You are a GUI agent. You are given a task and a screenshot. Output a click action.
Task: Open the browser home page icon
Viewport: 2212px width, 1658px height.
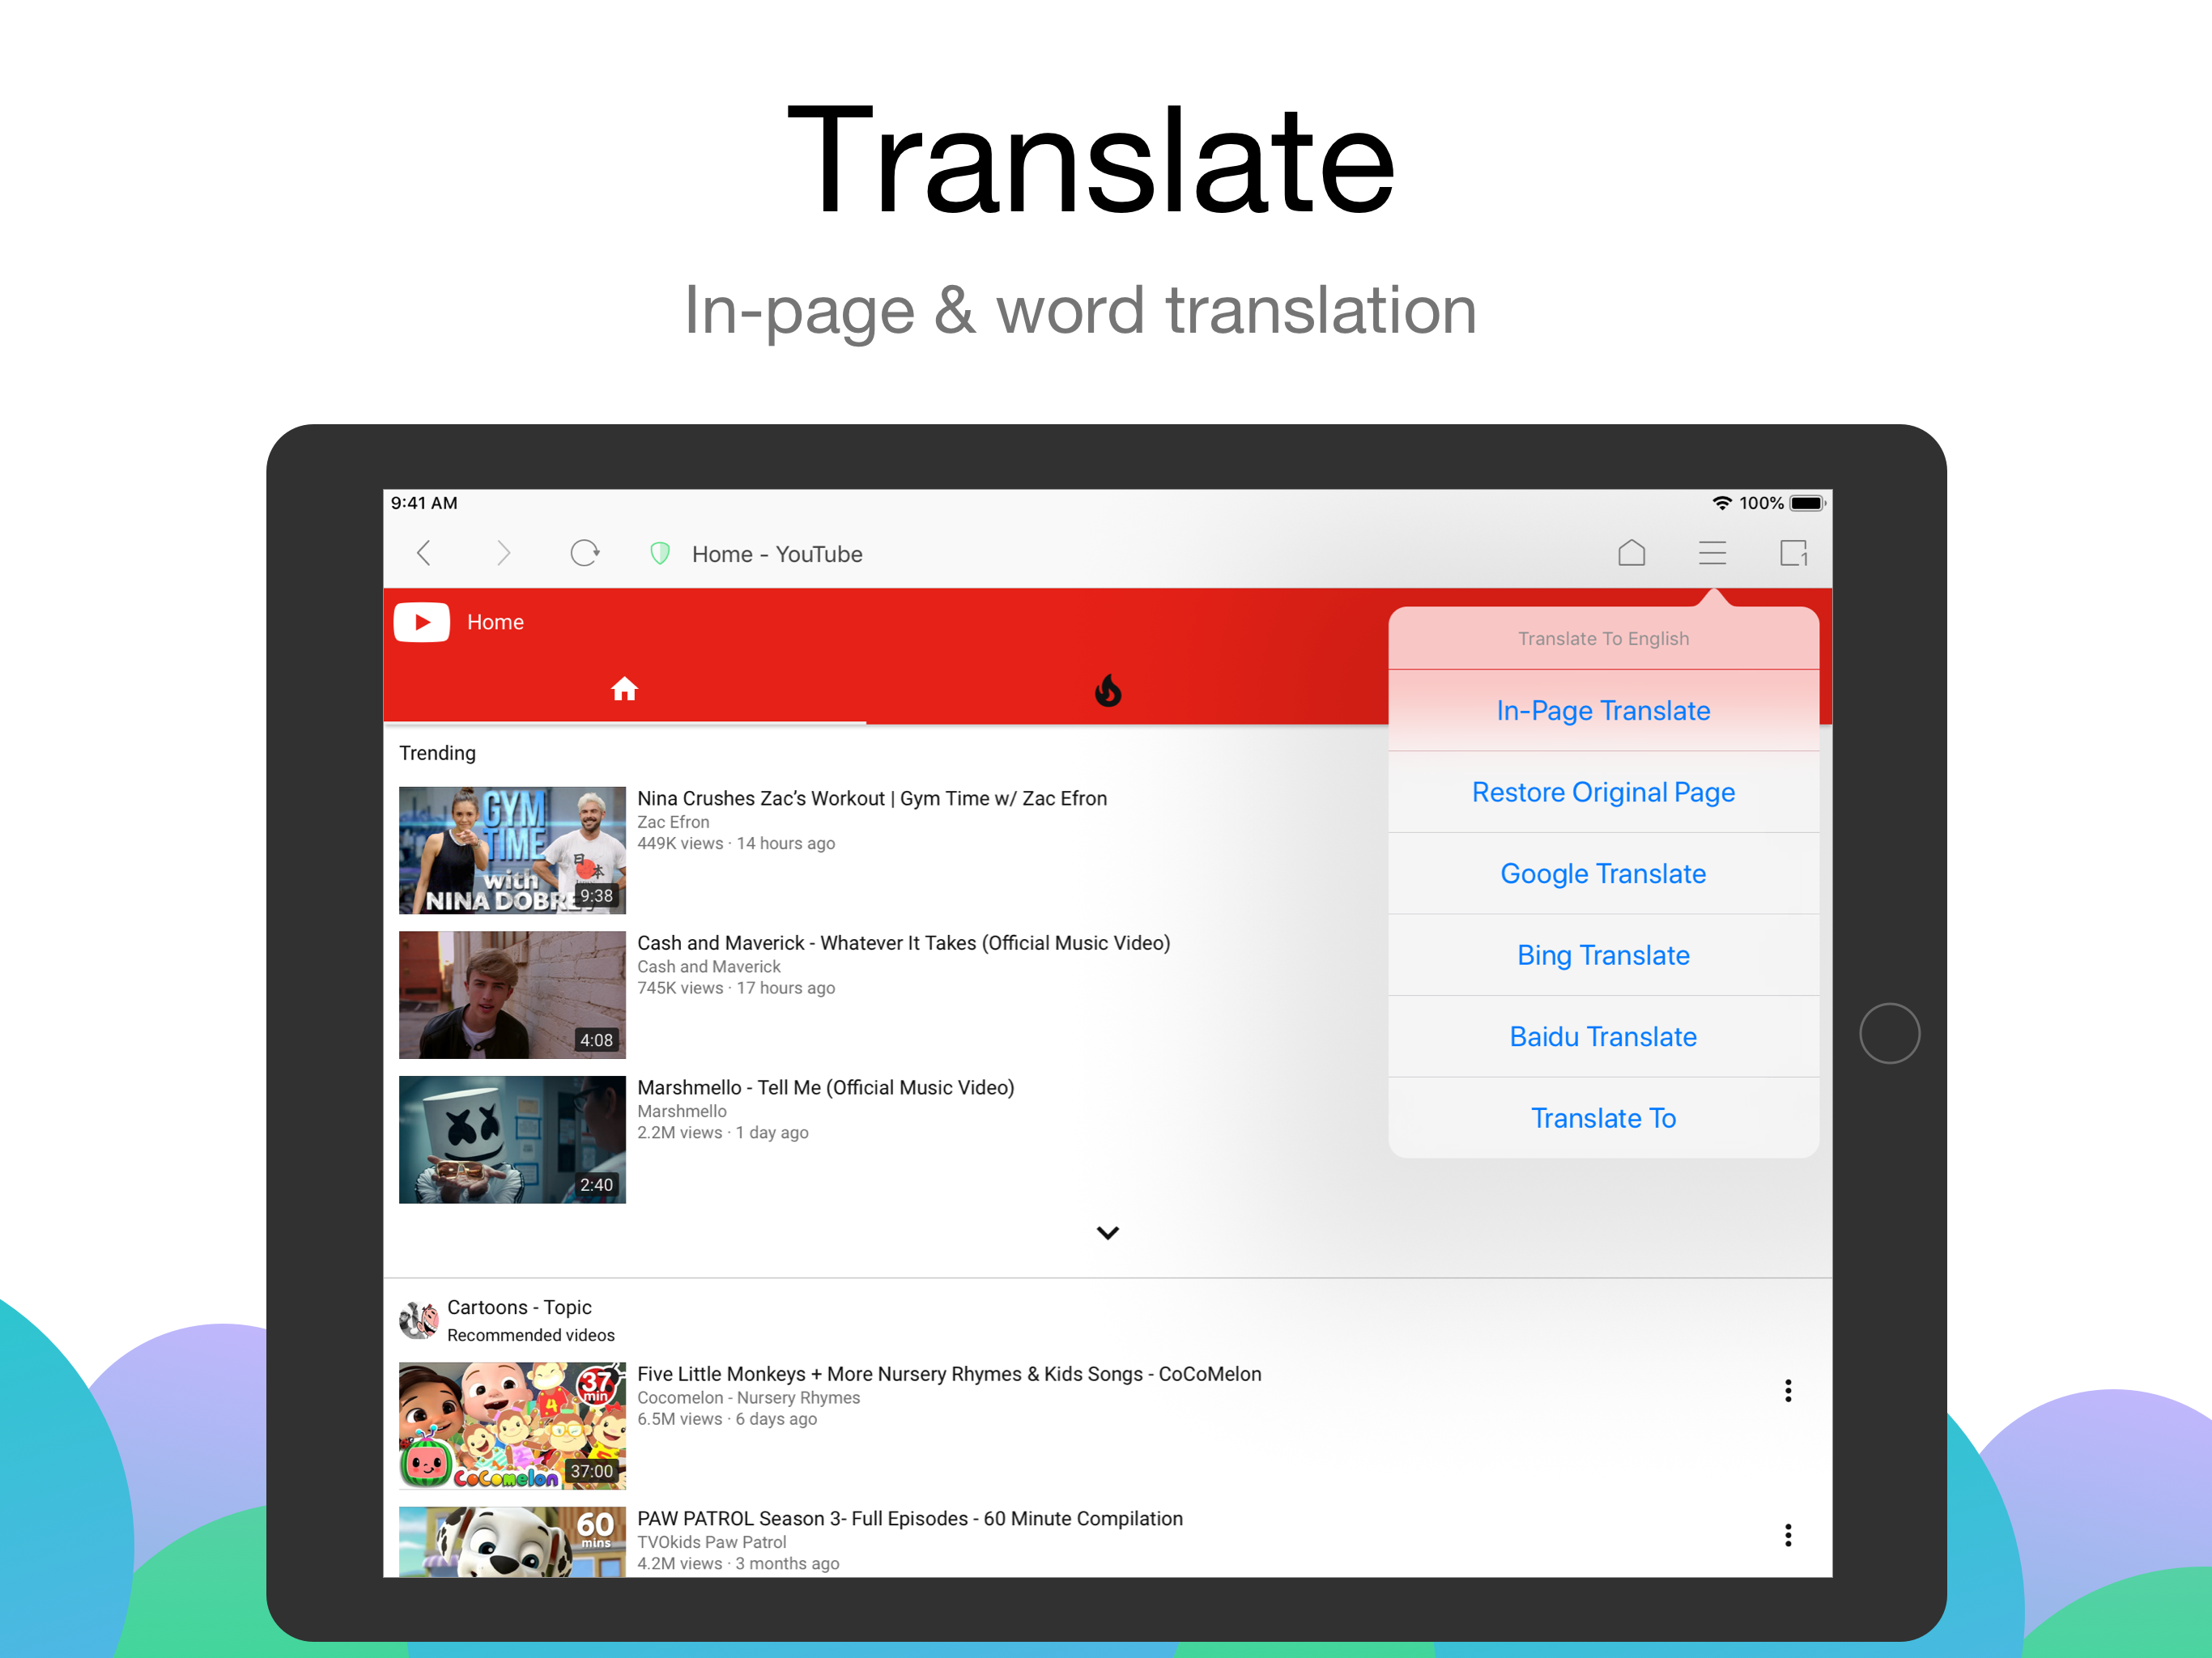coord(1631,553)
